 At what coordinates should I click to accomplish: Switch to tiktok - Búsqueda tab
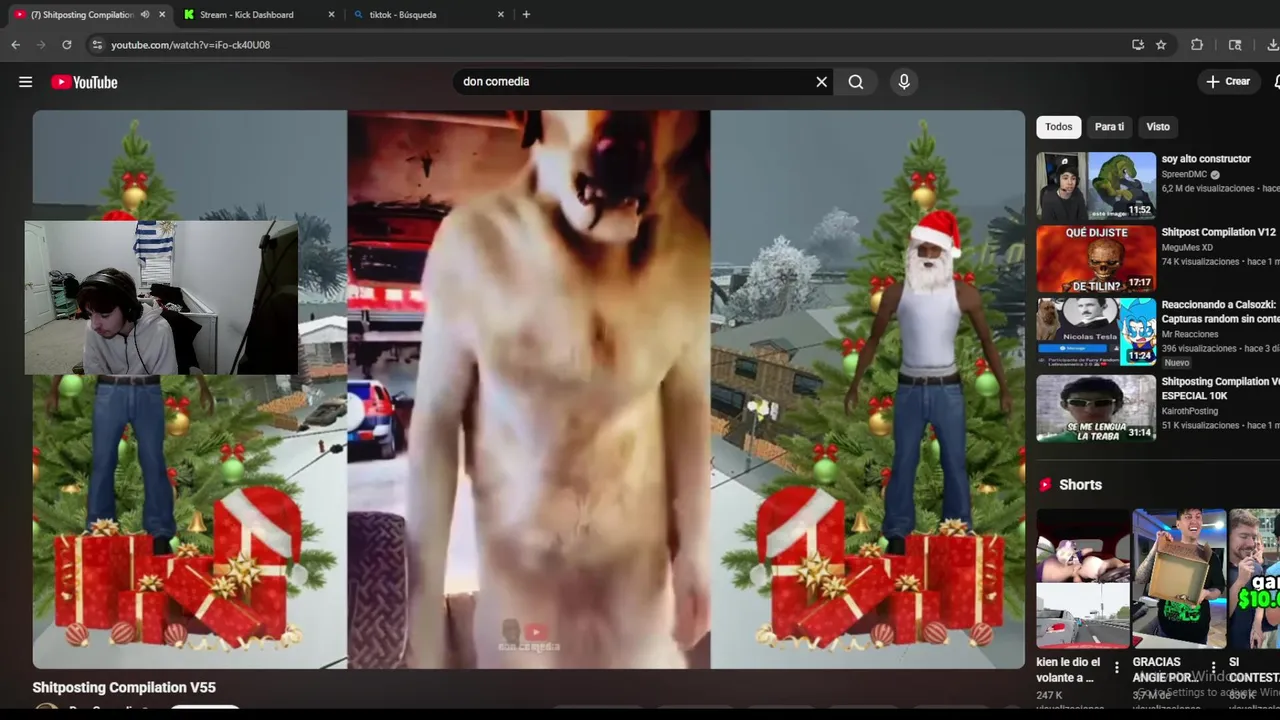tap(403, 14)
